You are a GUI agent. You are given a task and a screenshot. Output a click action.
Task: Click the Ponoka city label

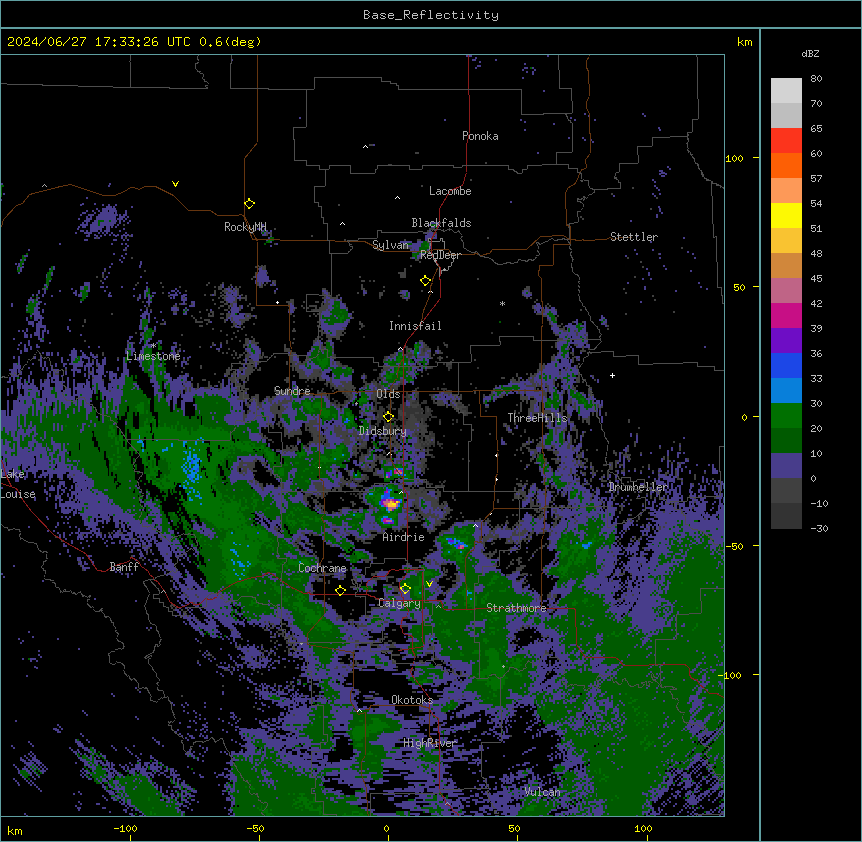pyautogui.click(x=480, y=136)
